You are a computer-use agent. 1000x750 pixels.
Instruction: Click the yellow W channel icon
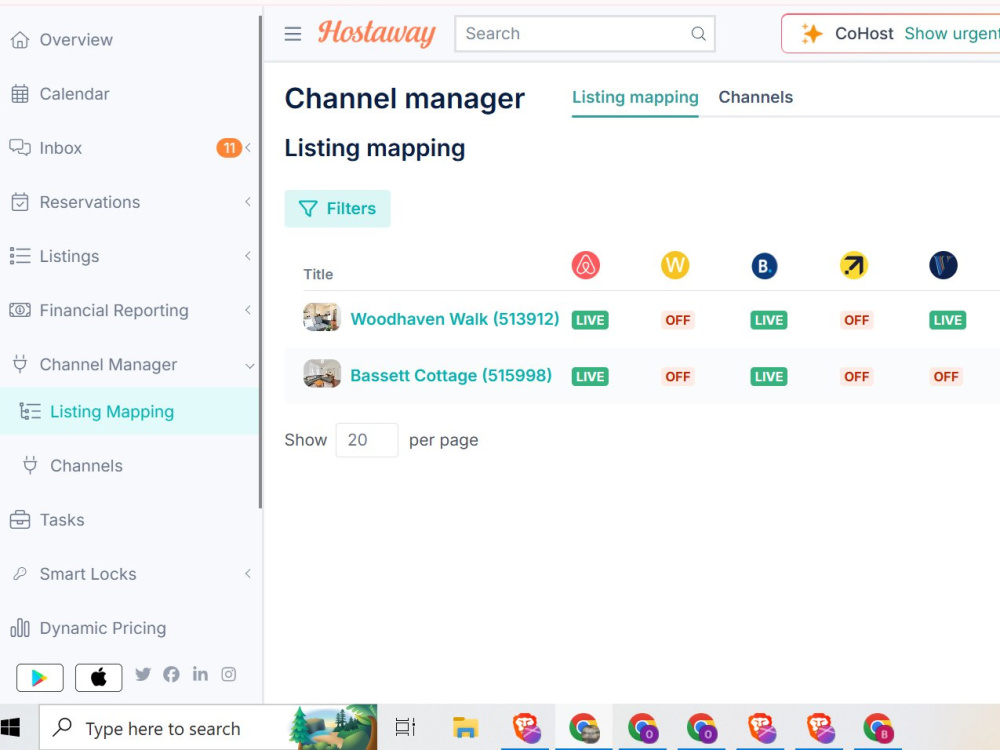tap(675, 265)
